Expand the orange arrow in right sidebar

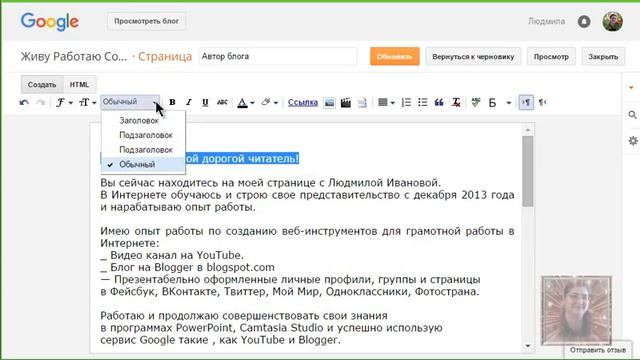(x=631, y=87)
